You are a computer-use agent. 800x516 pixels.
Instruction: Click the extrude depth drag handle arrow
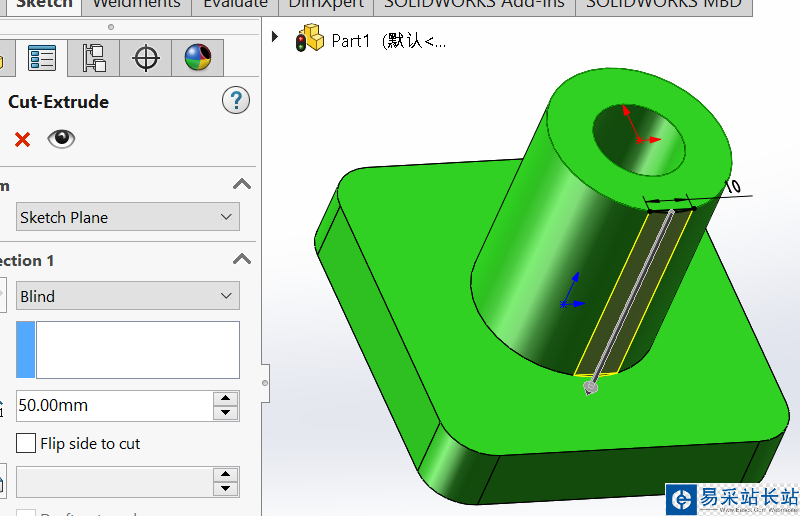tap(591, 388)
